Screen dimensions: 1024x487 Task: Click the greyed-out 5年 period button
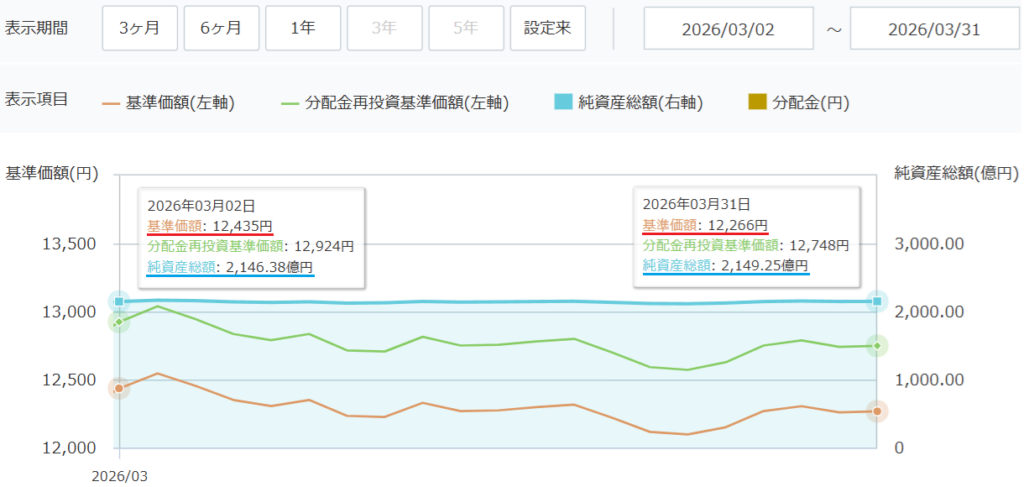pyautogui.click(x=466, y=28)
